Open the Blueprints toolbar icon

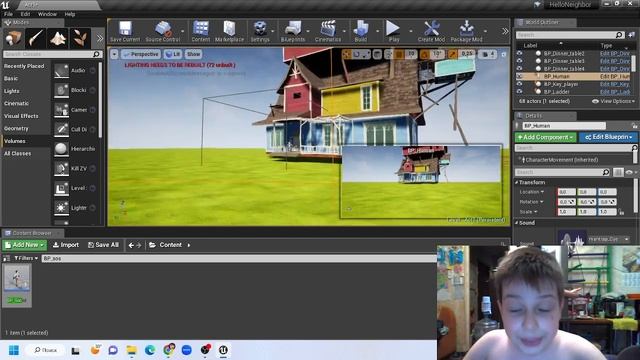coord(293,31)
